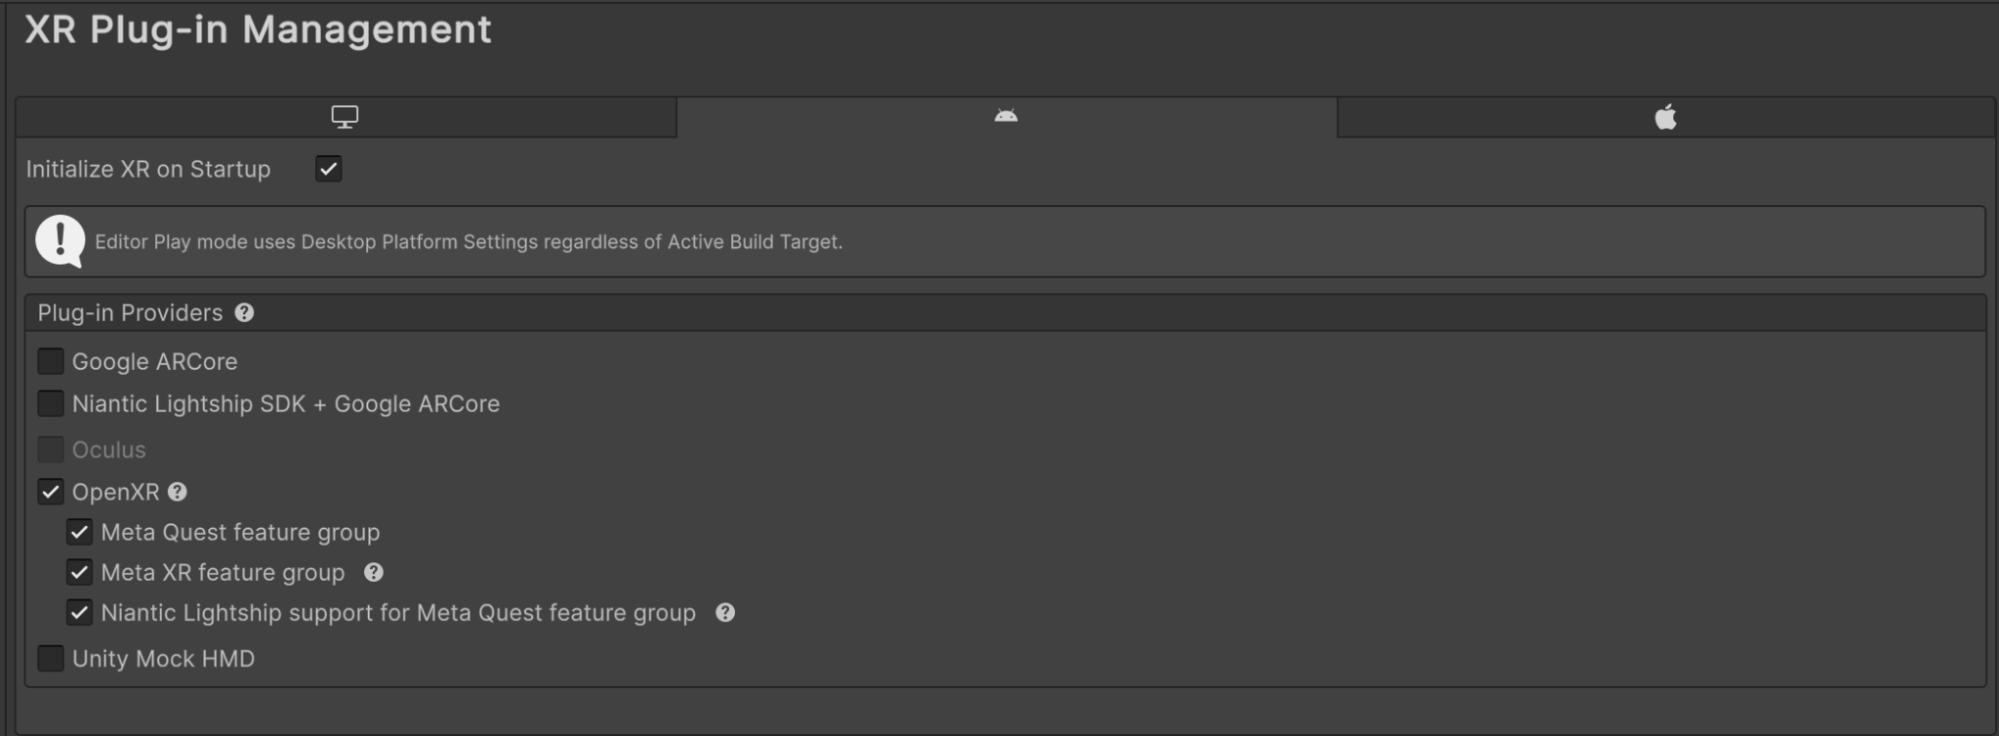
Task: Uncheck Niantic Lightship support for Meta Quest
Action: (80, 612)
